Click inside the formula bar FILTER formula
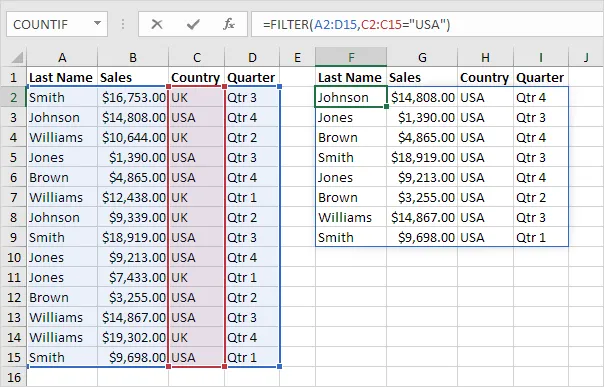604x387 pixels. pos(356,24)
